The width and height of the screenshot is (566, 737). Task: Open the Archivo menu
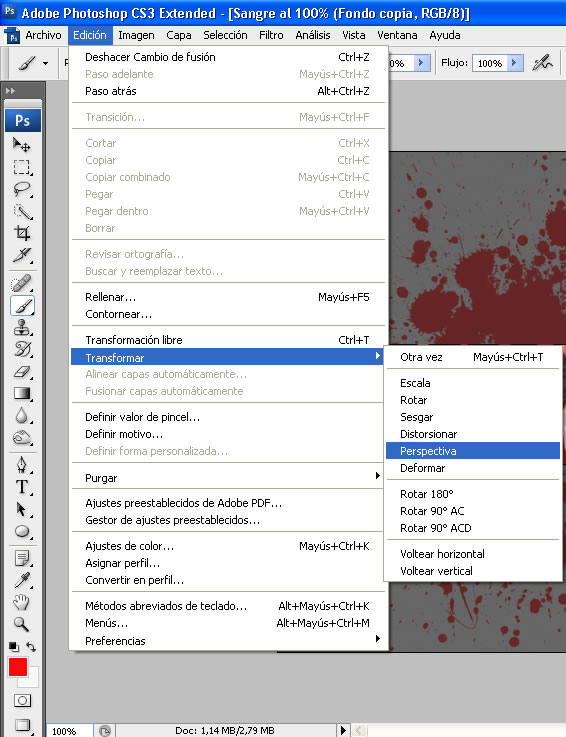[43, 35]
